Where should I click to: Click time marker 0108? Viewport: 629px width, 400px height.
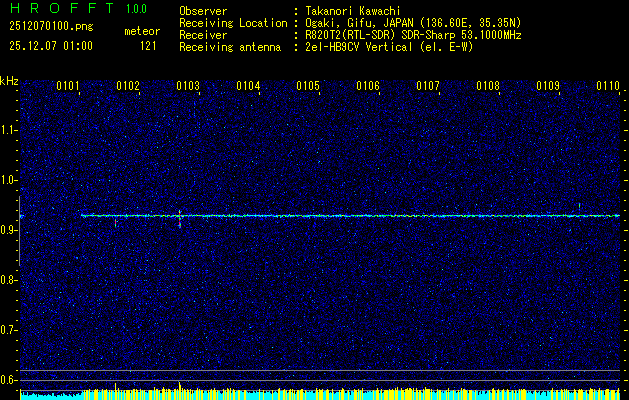pos(488,85)
